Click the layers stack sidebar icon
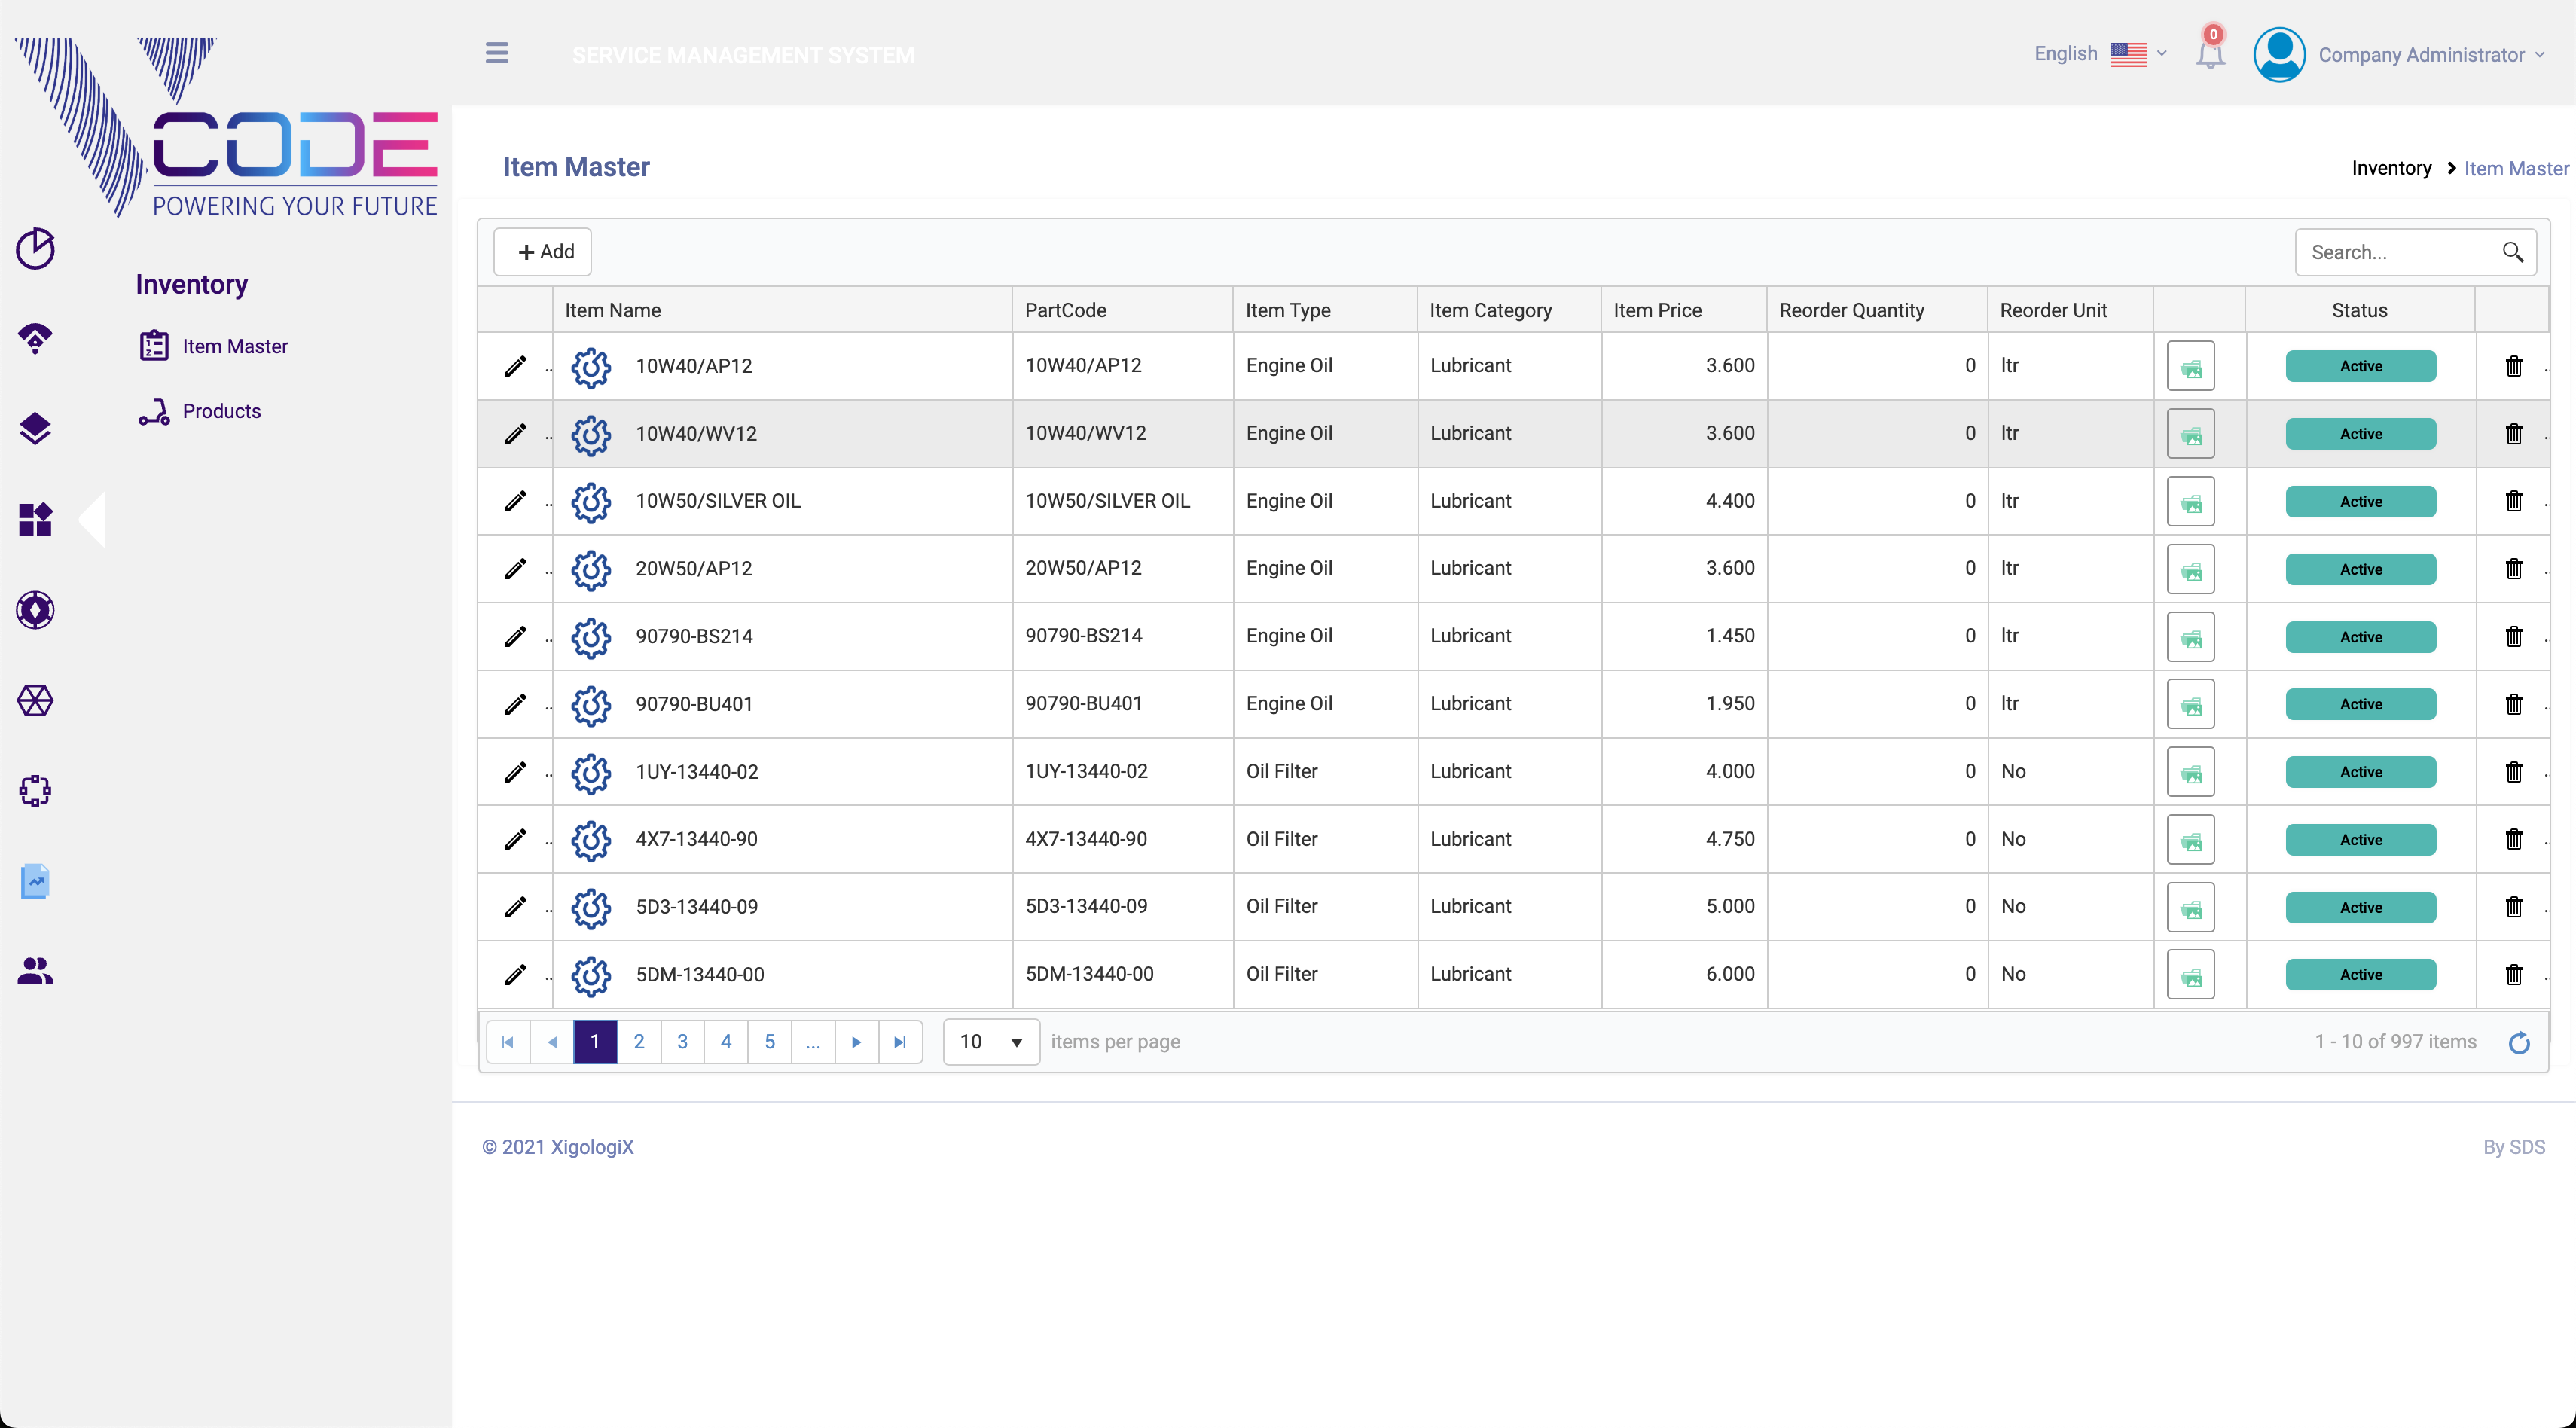The width and height of the screenshot is (2576, 1428). point(35,429)
